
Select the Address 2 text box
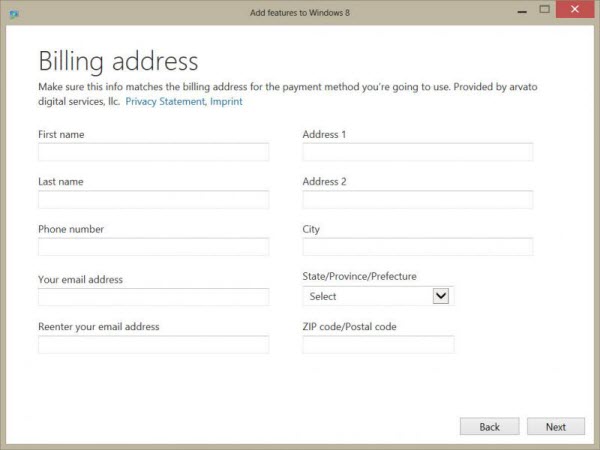point(418,199)
